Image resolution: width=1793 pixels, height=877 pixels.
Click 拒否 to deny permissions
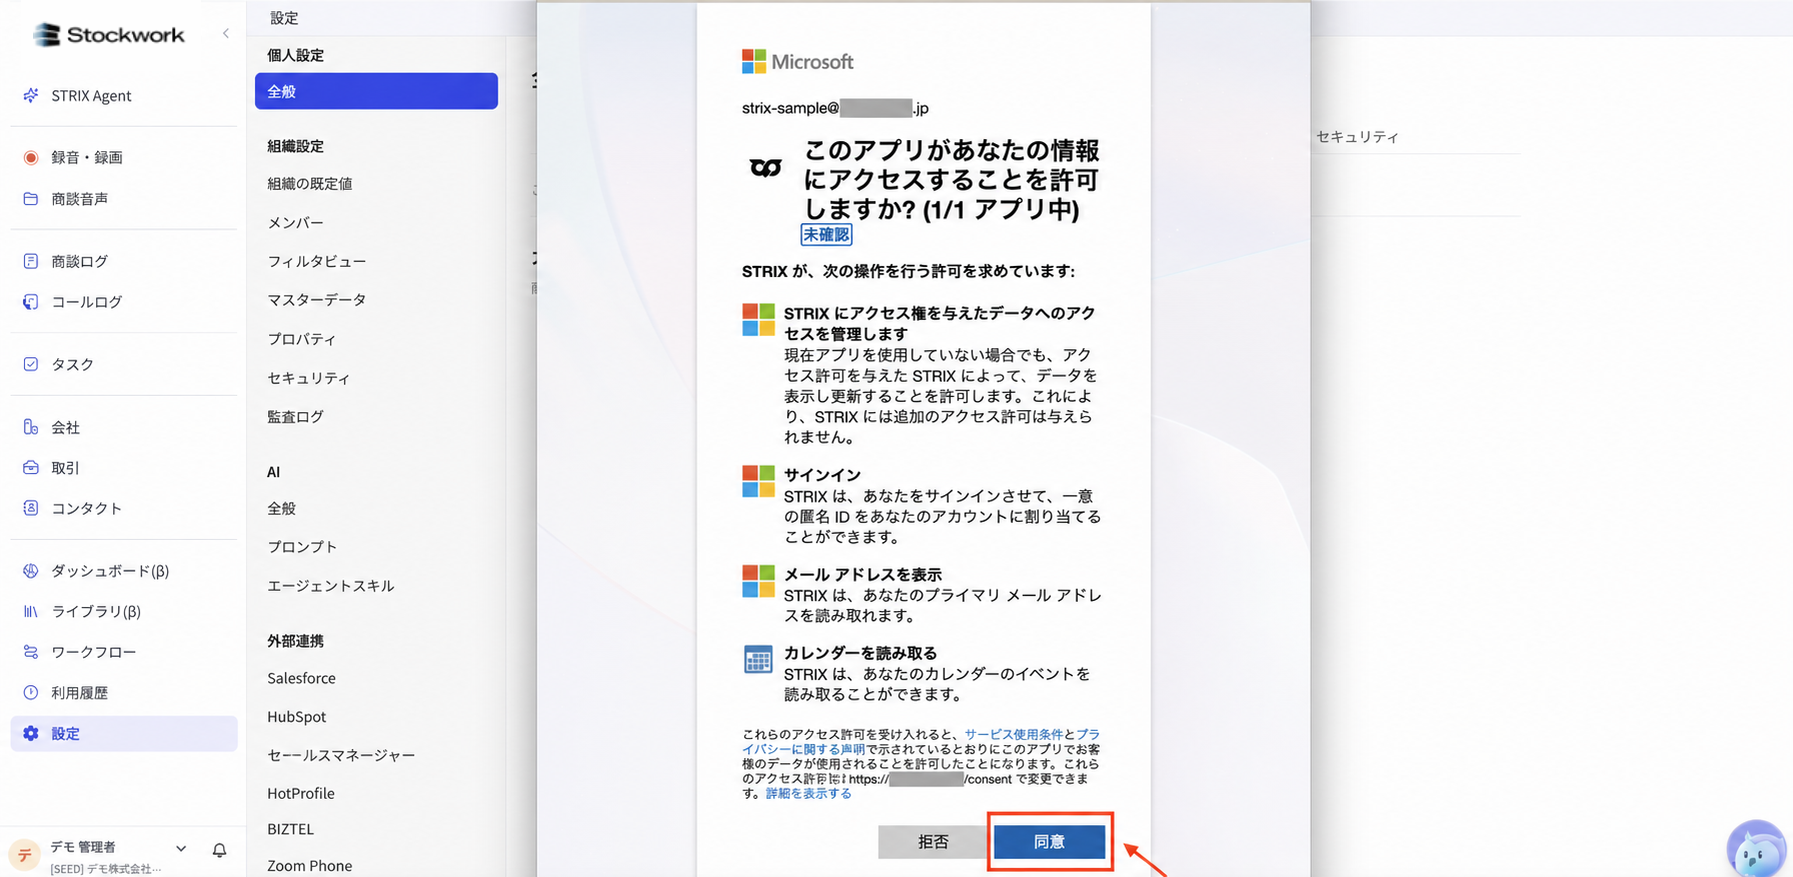pyautogui.click(x=932, y=842)
